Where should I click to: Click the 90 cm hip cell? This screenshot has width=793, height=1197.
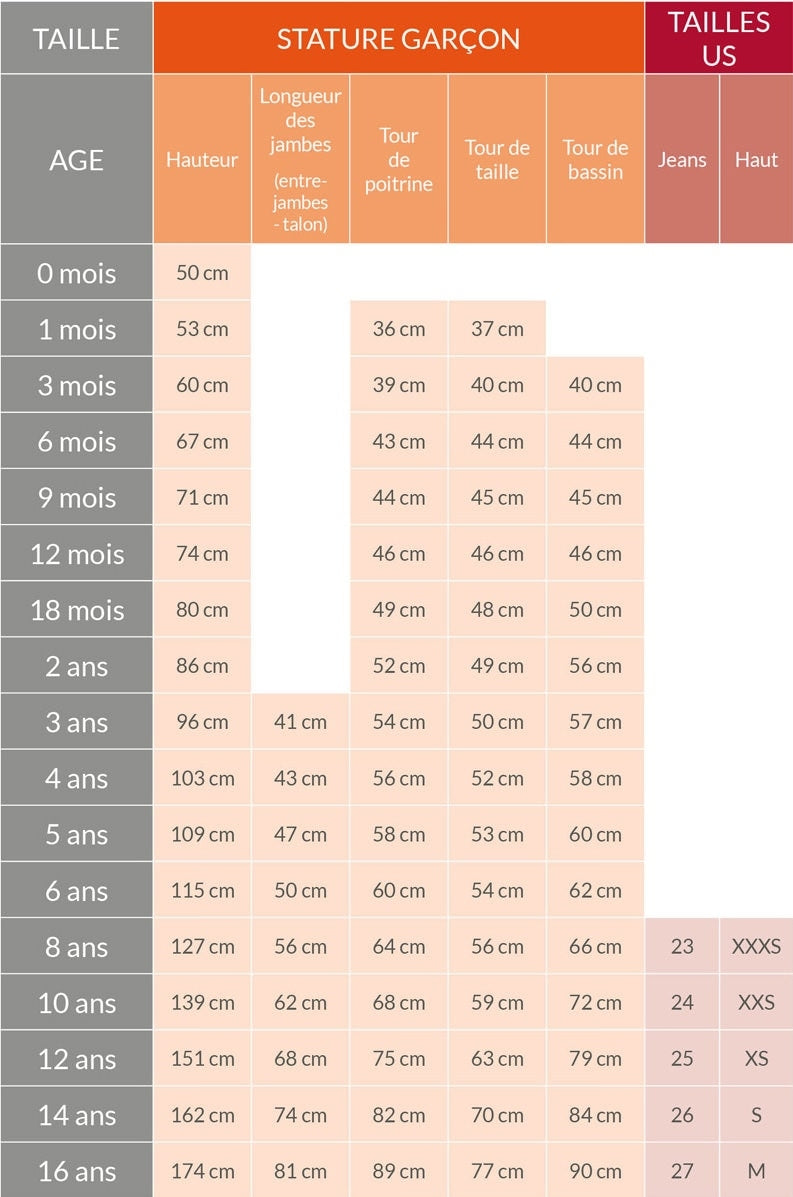click(595, 1171)
